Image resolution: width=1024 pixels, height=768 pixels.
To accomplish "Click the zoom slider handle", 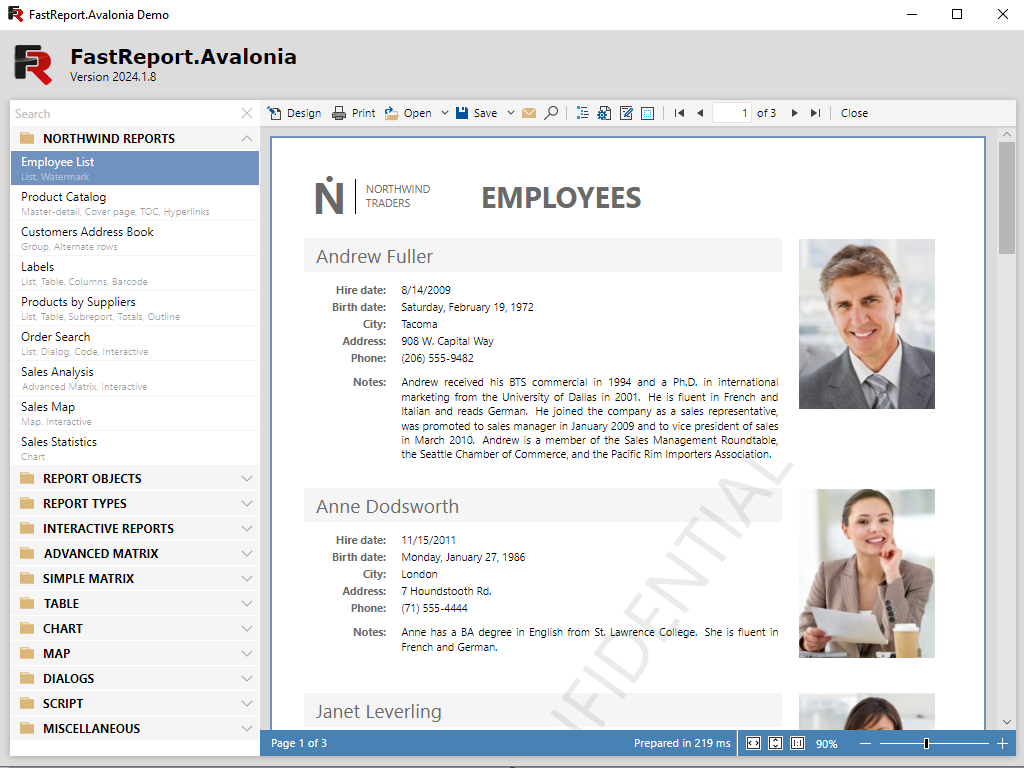I will coord(926,743).
